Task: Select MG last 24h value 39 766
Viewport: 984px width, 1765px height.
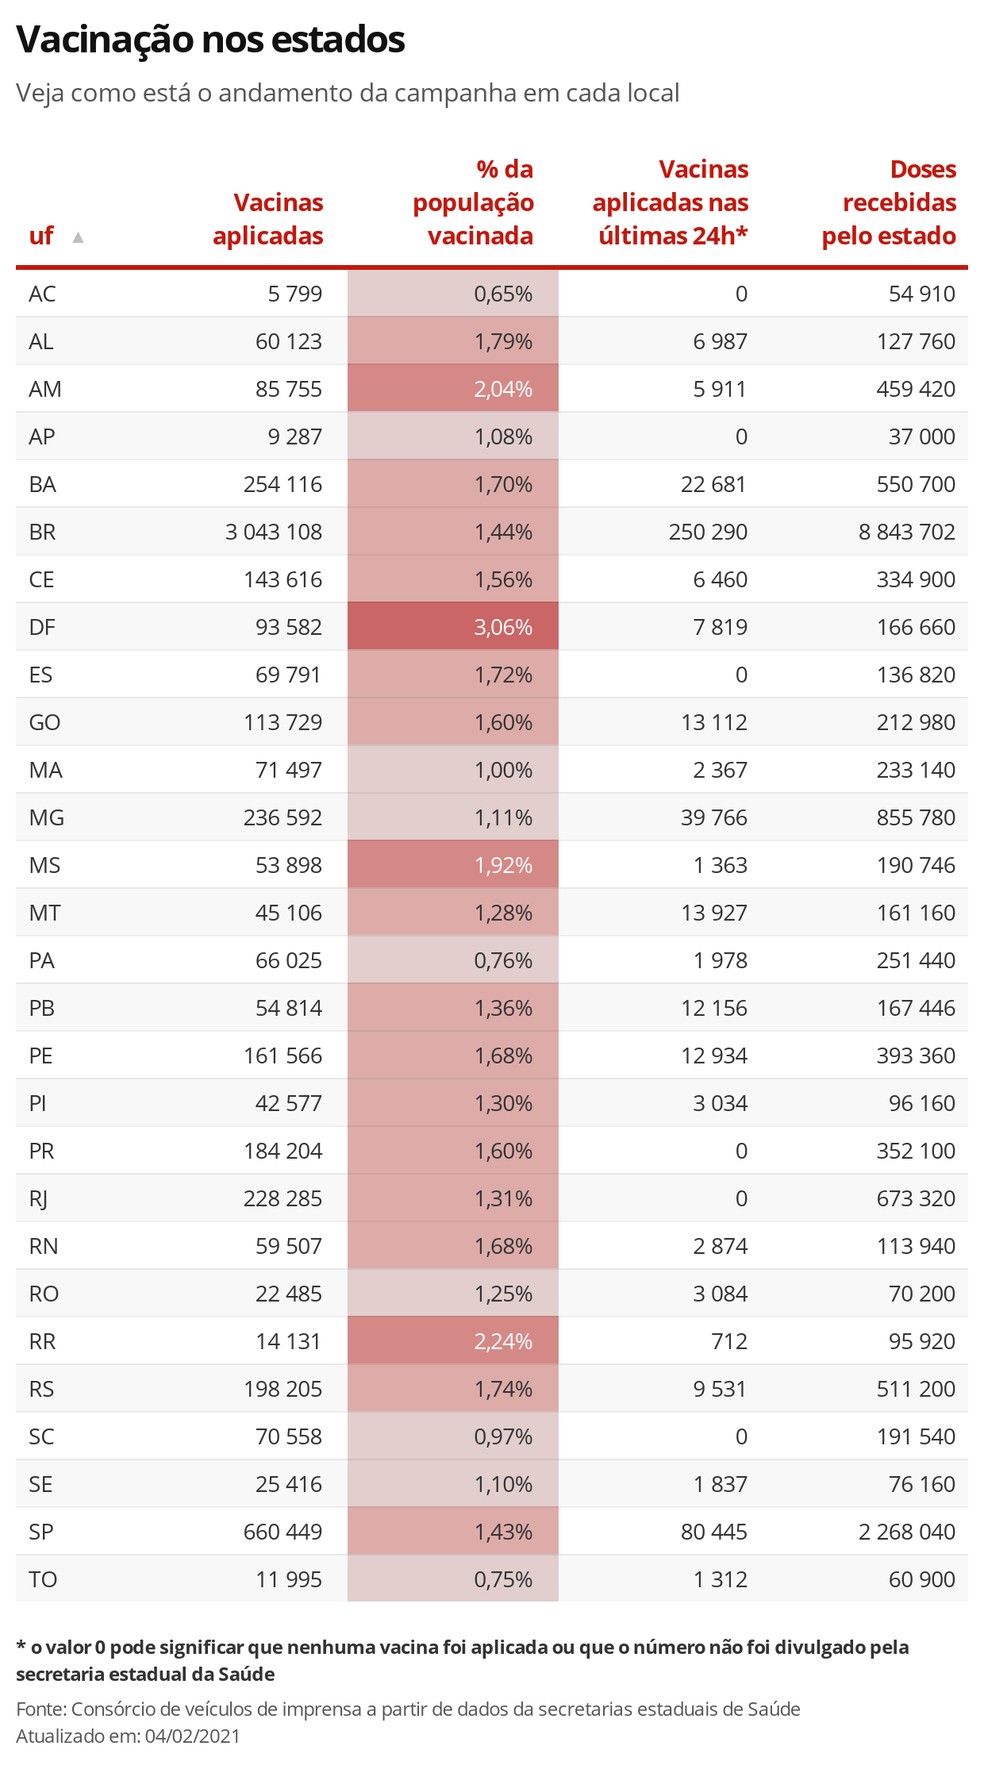Action: [714, 818]
